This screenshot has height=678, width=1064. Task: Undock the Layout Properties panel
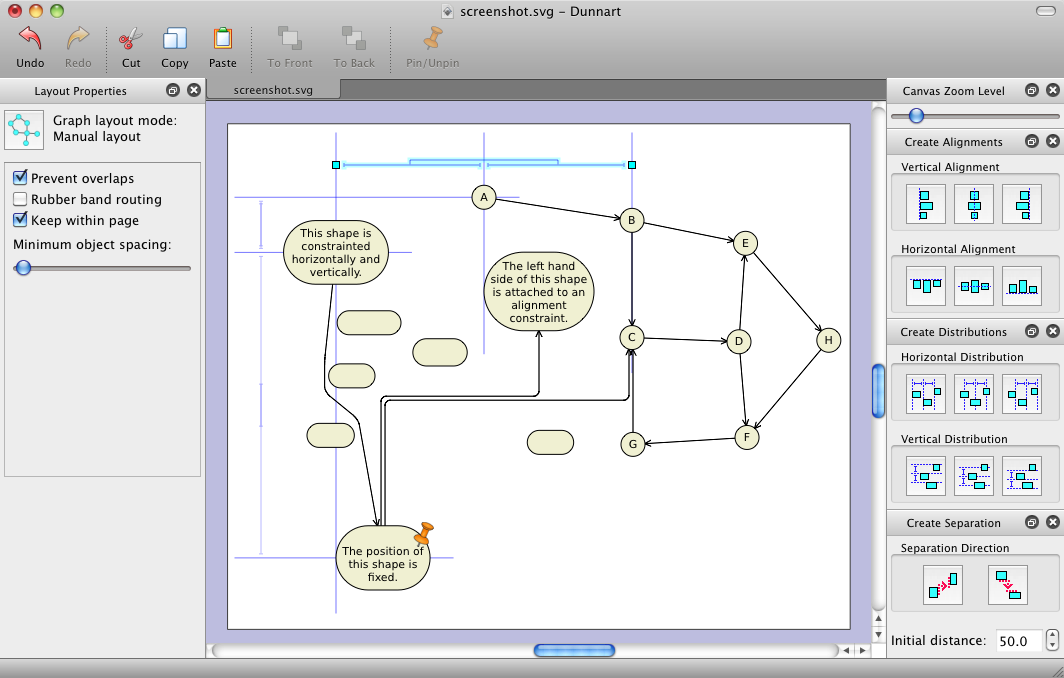(x=173, y=90)
